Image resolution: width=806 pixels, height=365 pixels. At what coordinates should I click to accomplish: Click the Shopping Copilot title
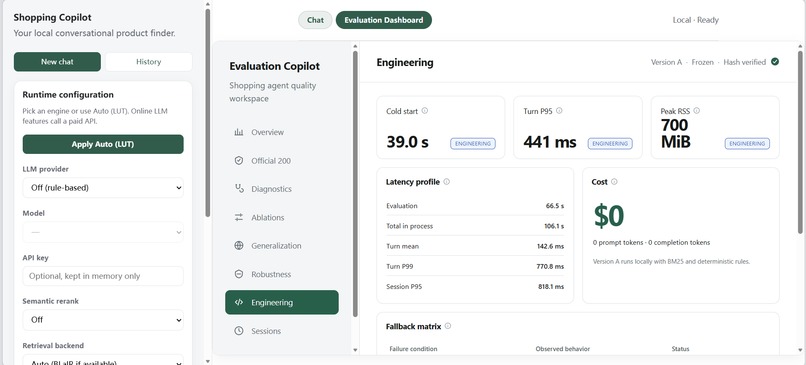coord(52,17)
